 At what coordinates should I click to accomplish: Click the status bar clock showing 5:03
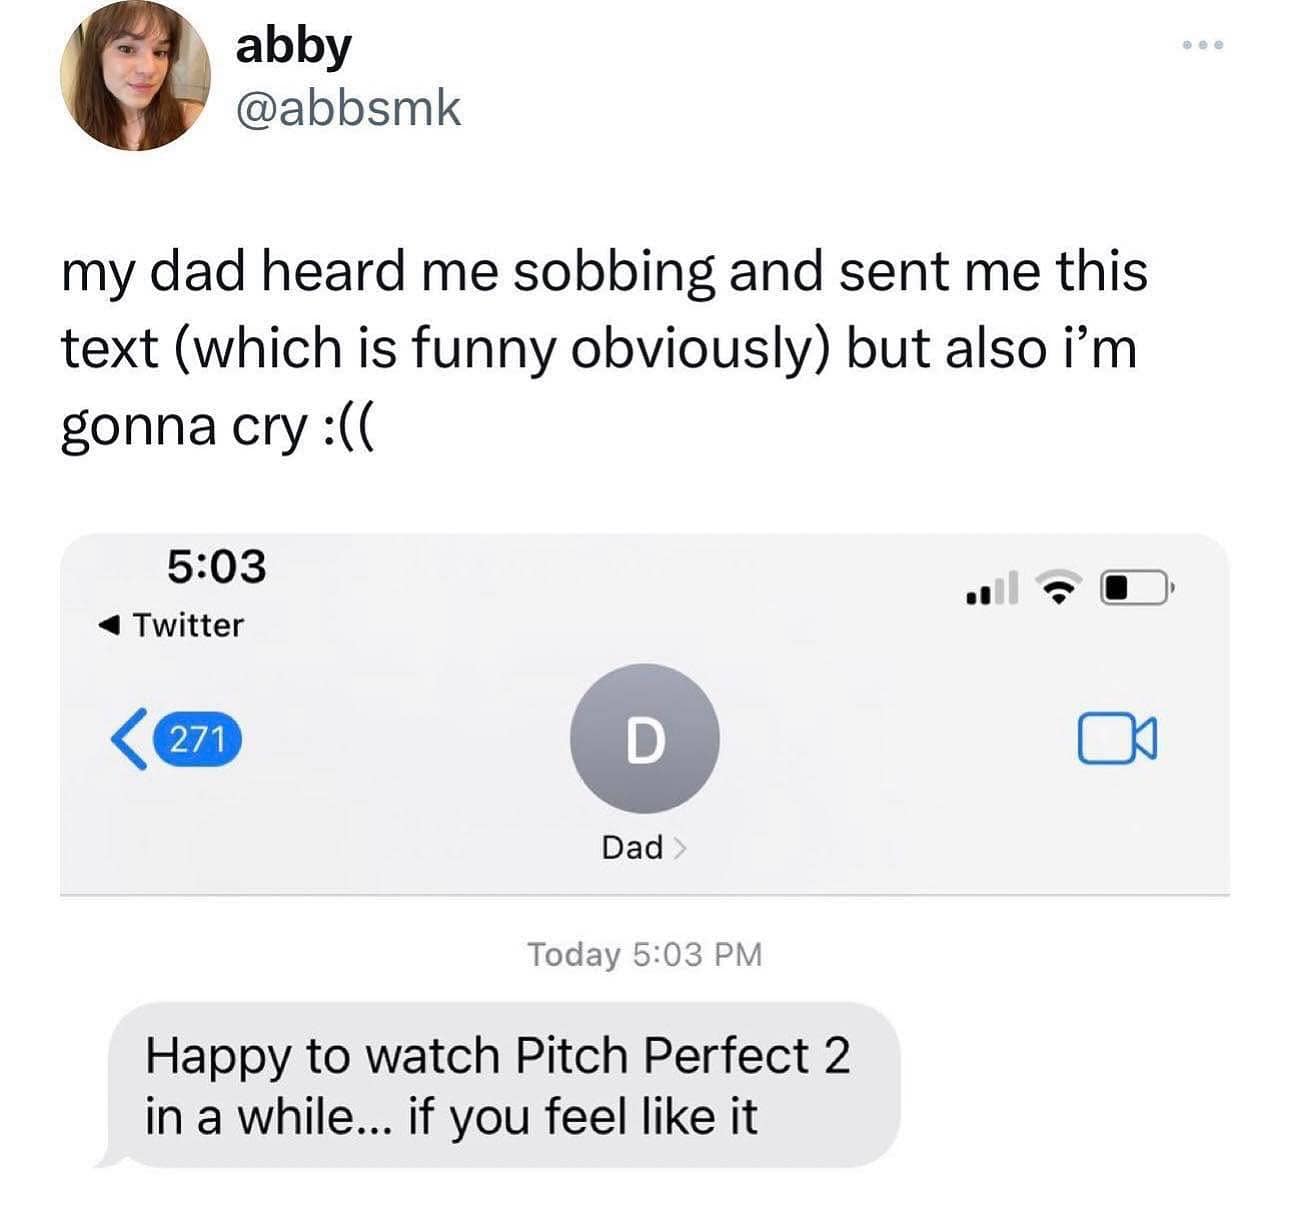(x=216, y=566)
